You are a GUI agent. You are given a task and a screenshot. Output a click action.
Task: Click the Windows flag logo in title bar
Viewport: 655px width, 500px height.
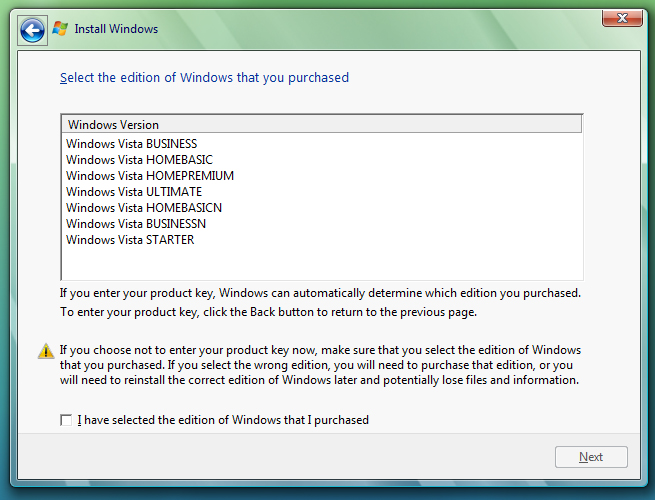pyautogui.click(x=60, y=28)
